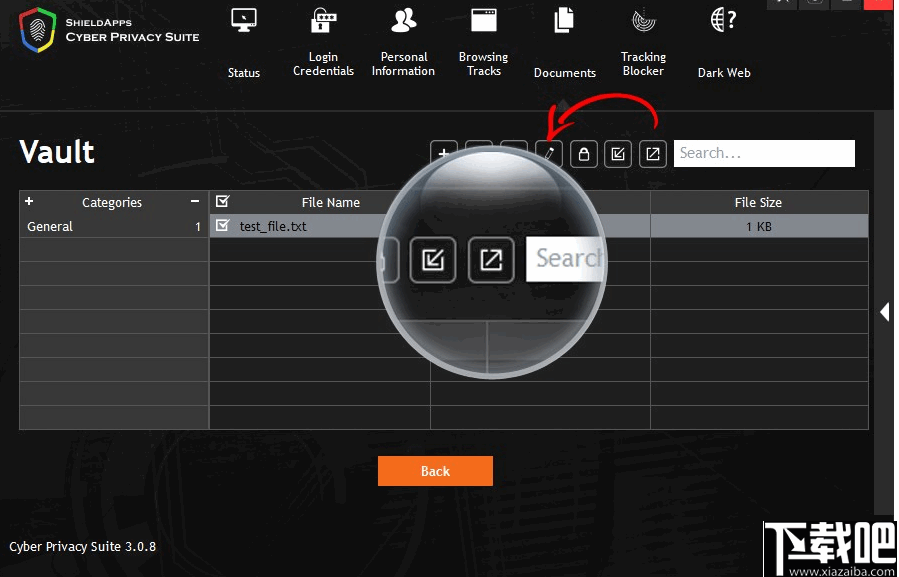Select the Login Credentials padlock icon

[x=323, y=20]
